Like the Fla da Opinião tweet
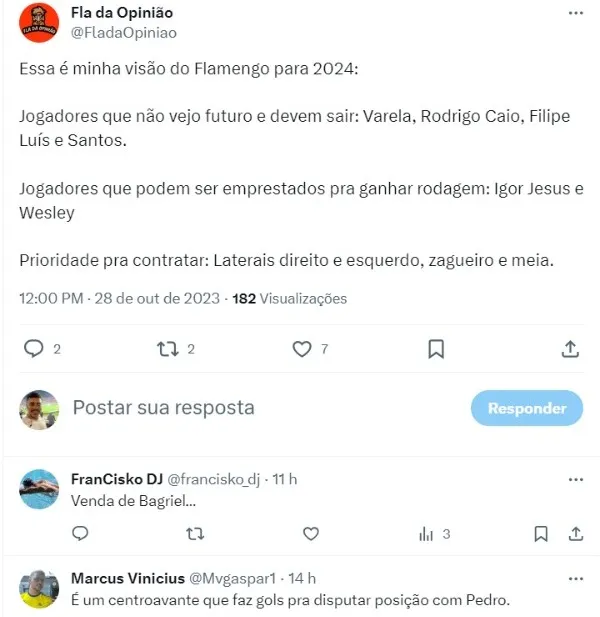600x617 pixels. pos(302,349)
